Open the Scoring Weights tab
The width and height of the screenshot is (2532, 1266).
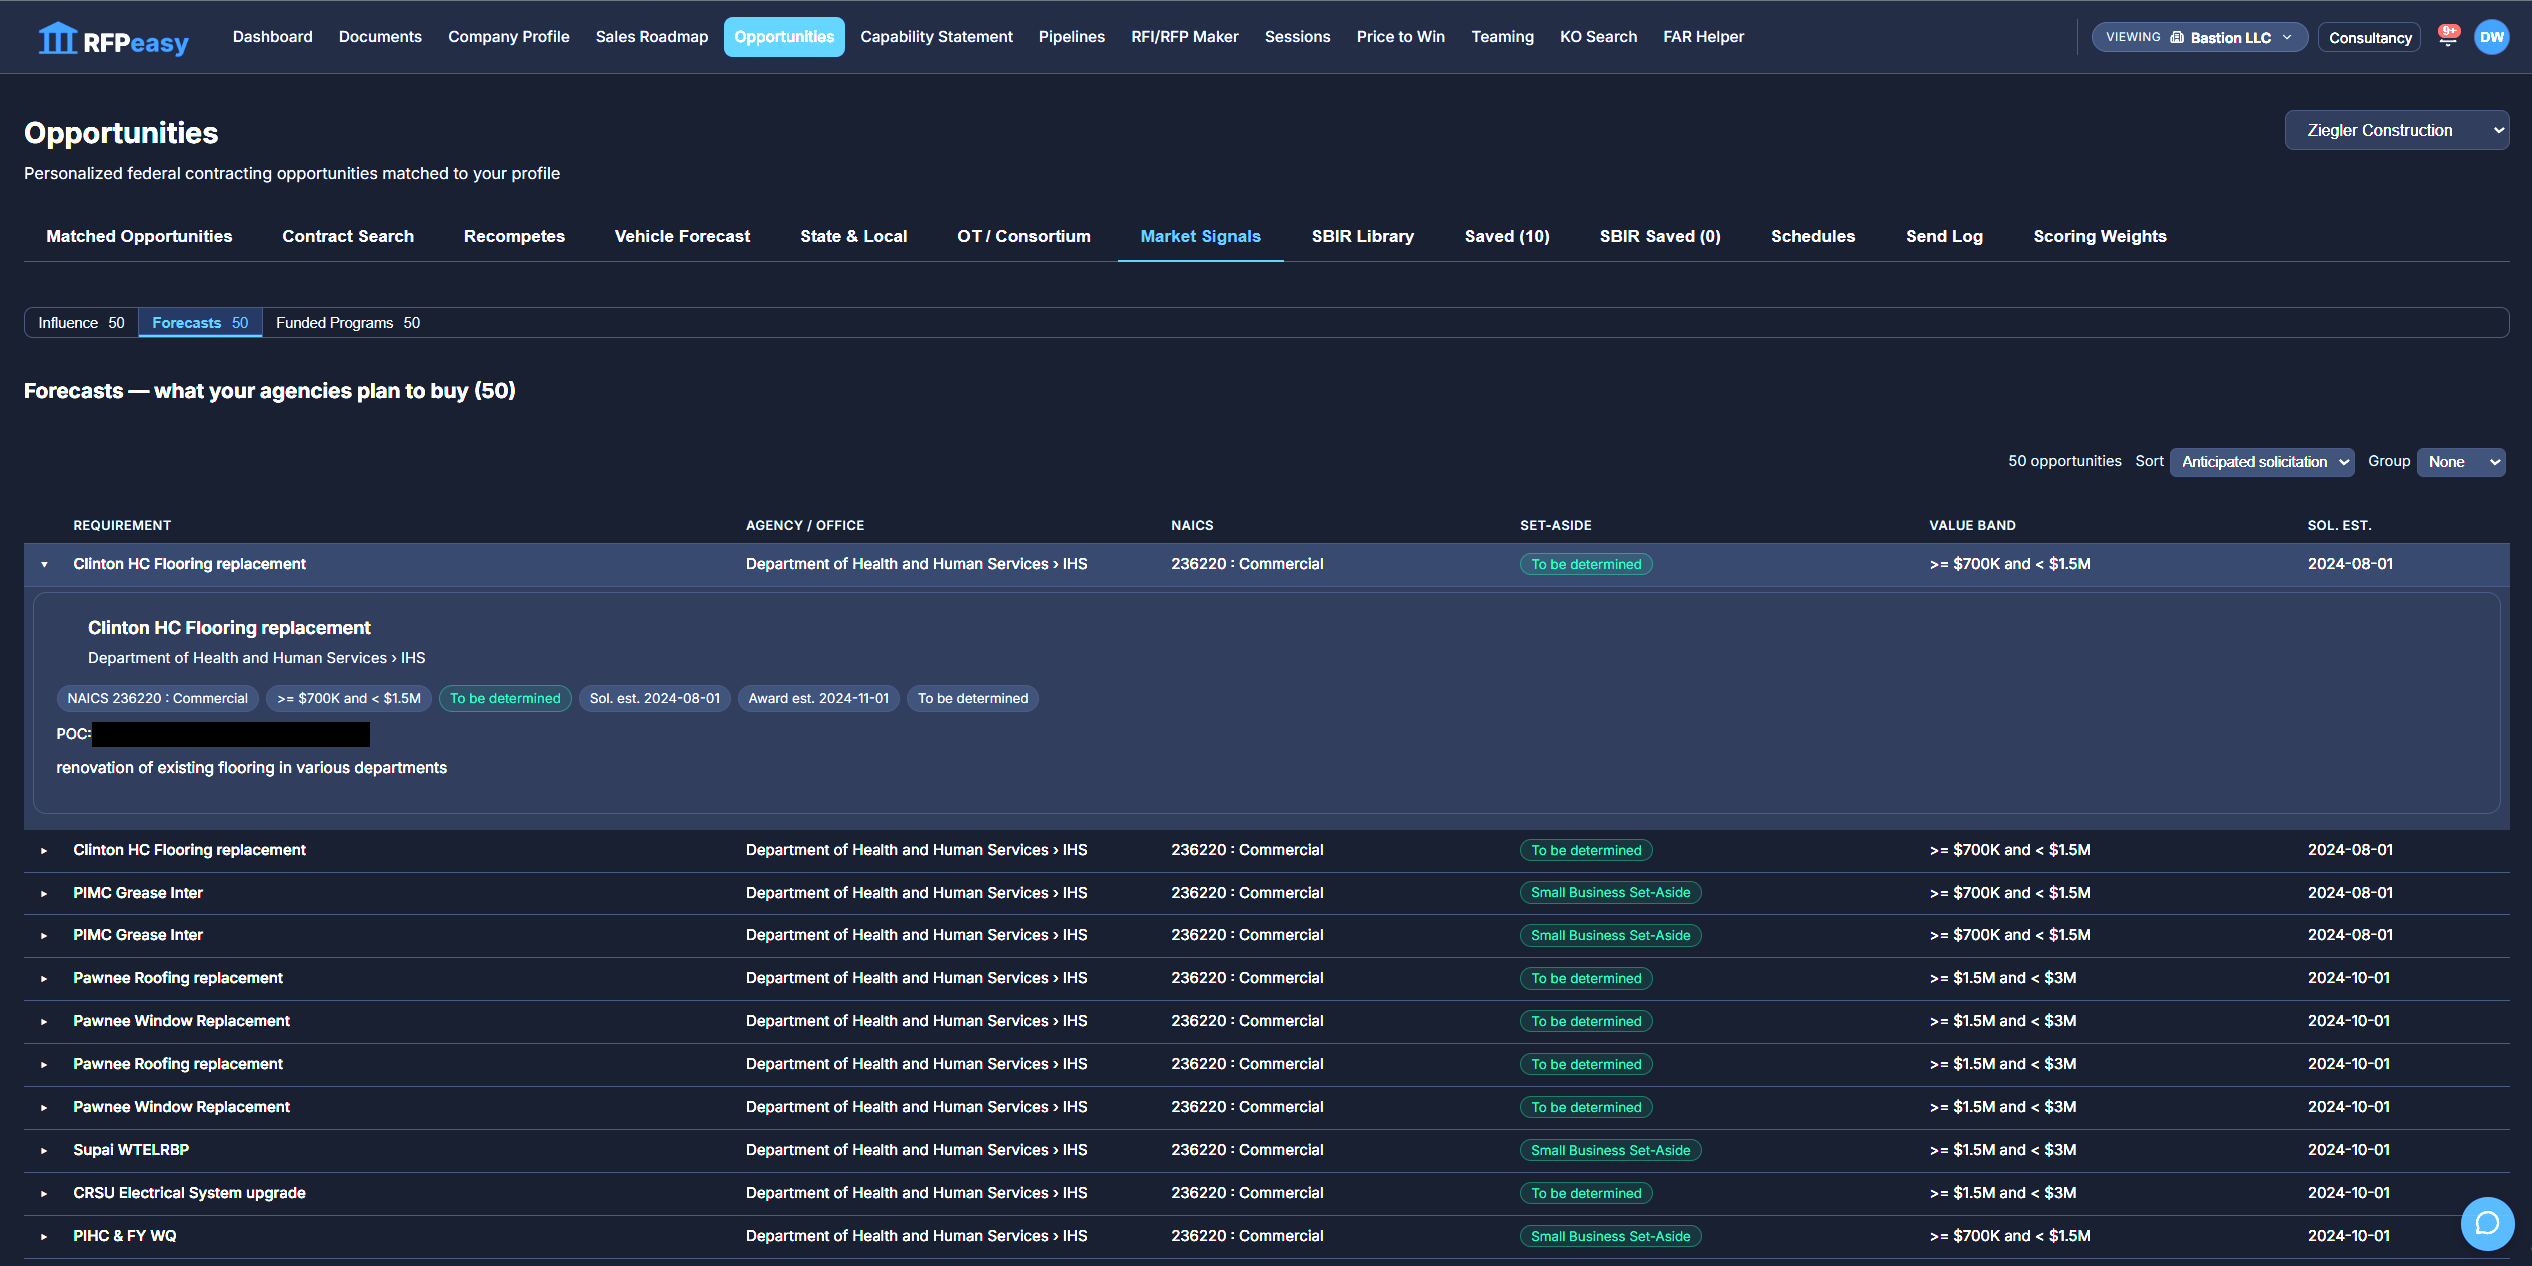click(x=2099, y=236)
